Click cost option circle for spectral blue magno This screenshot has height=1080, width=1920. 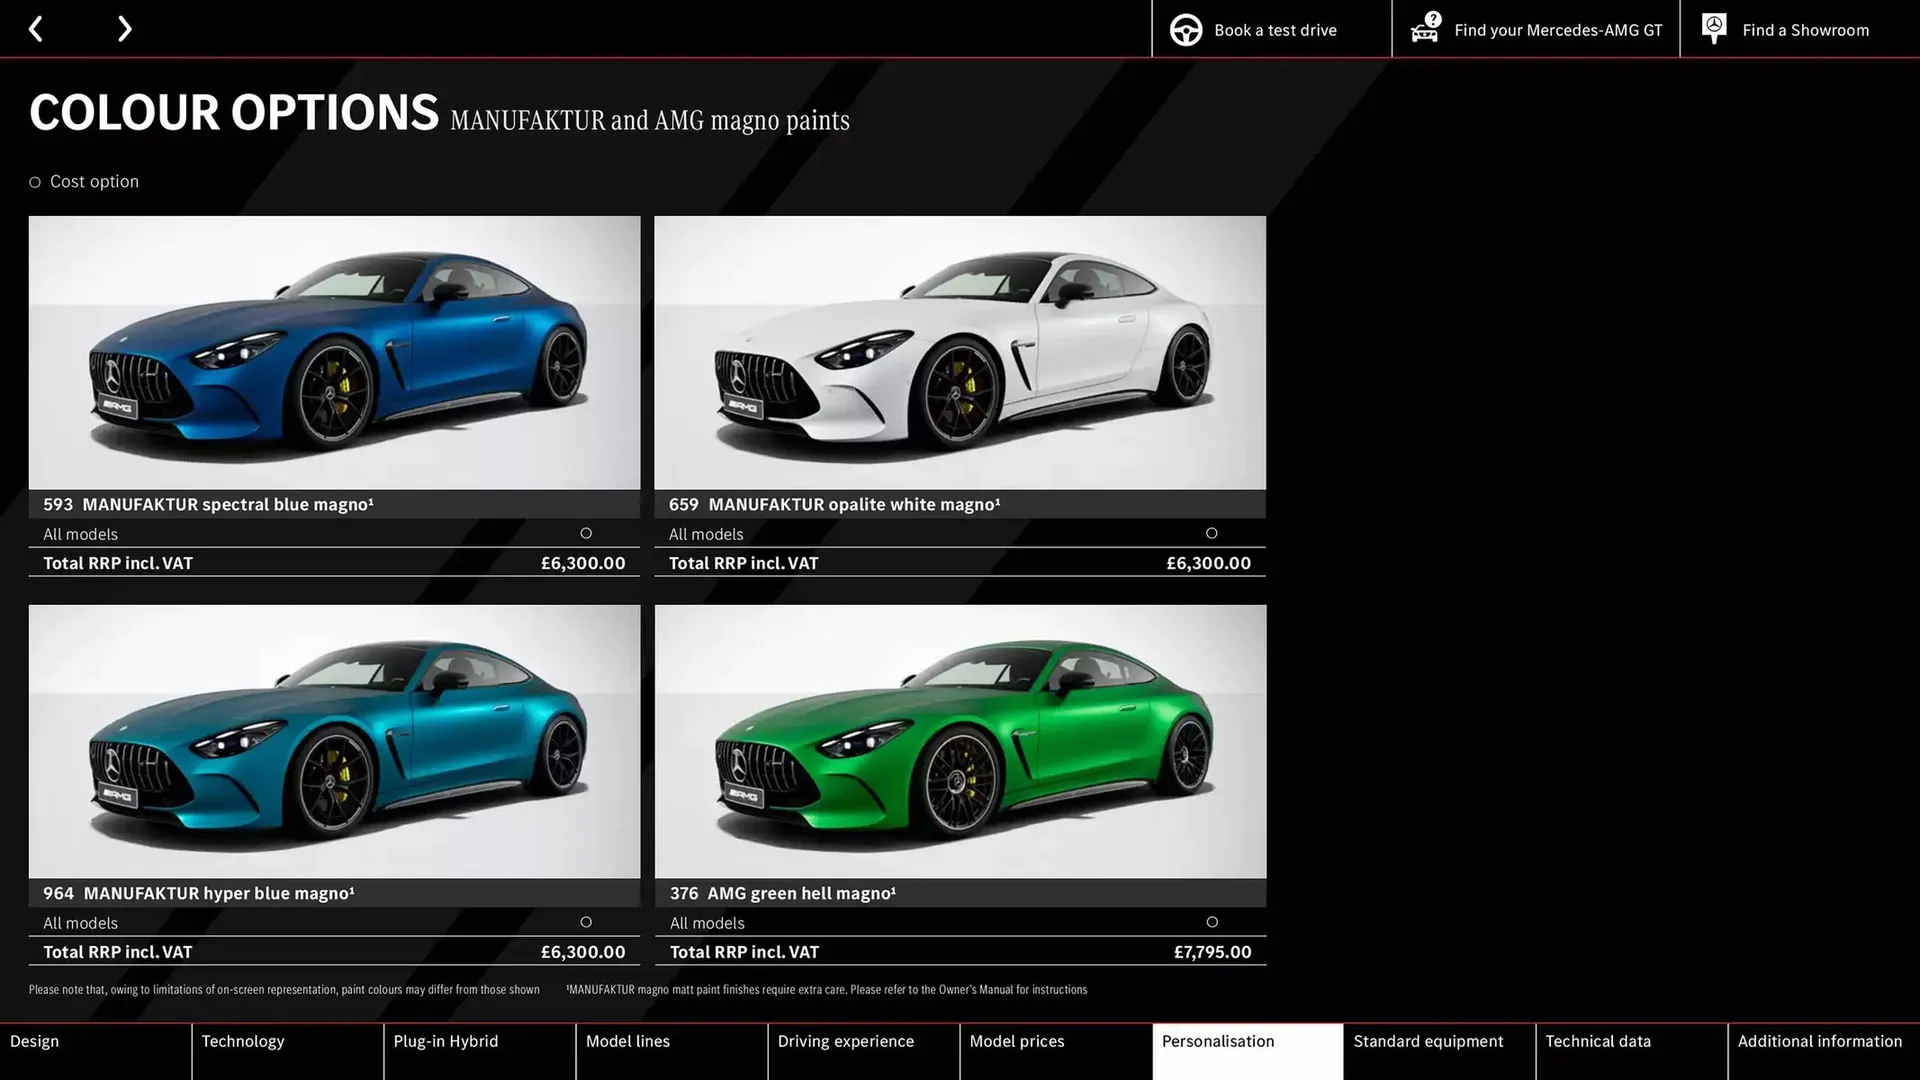pyautogui.click(x=586, y=533)
